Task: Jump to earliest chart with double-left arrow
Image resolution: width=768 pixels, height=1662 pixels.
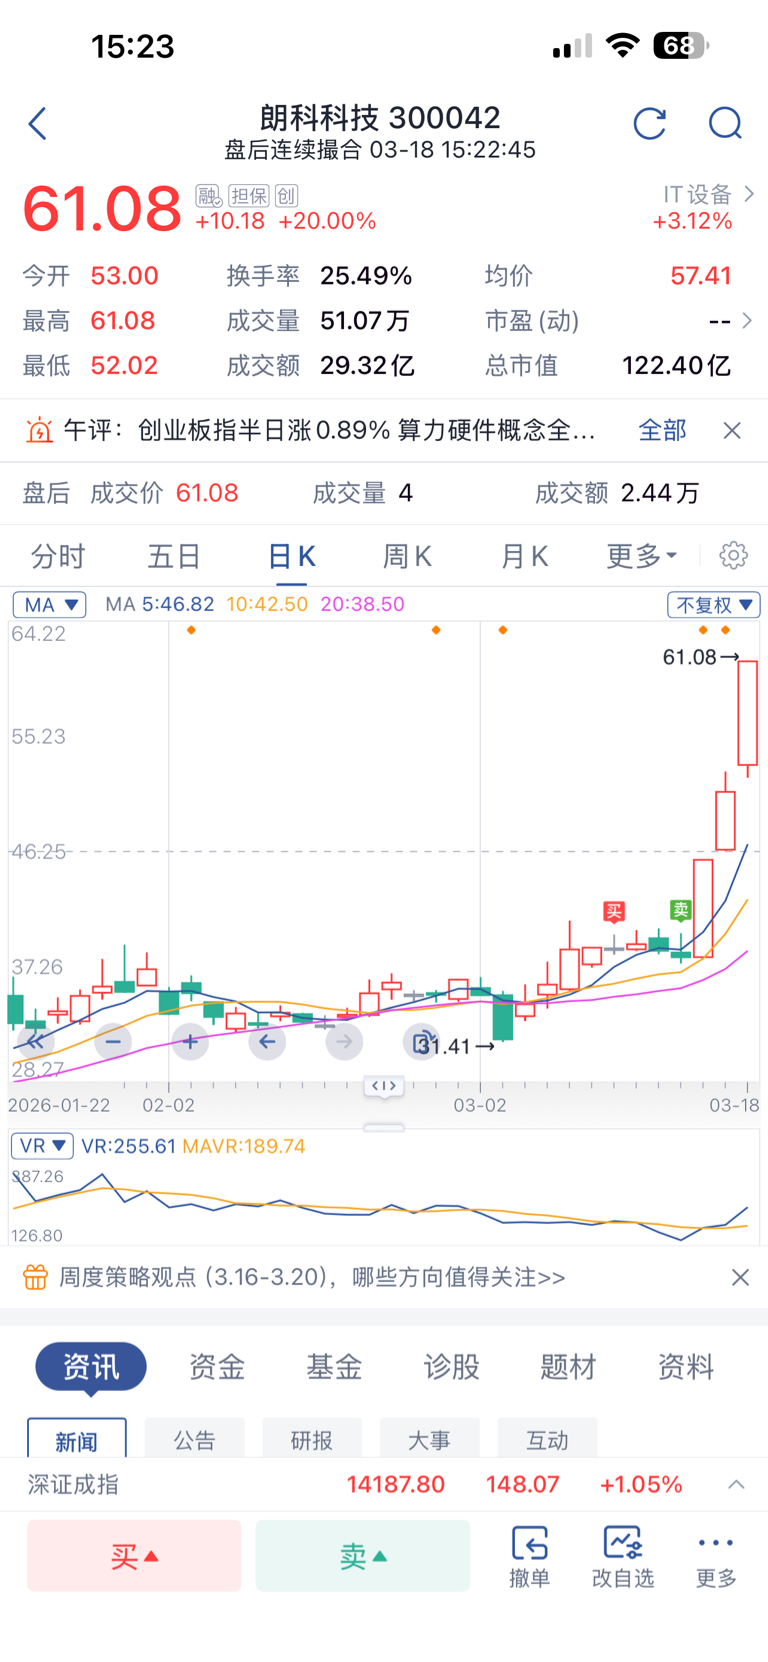Action: click(x=35, y=1042)
